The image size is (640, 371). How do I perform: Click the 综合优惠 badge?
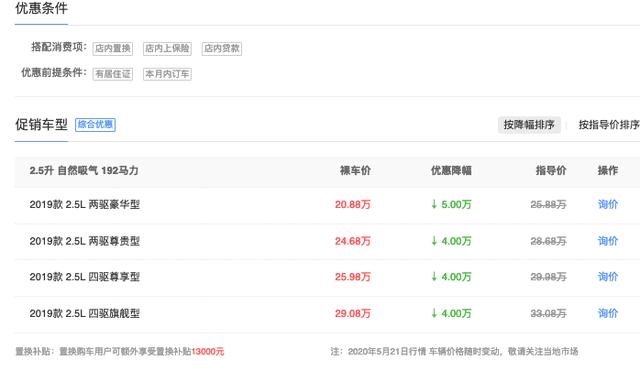coord(96,124)
